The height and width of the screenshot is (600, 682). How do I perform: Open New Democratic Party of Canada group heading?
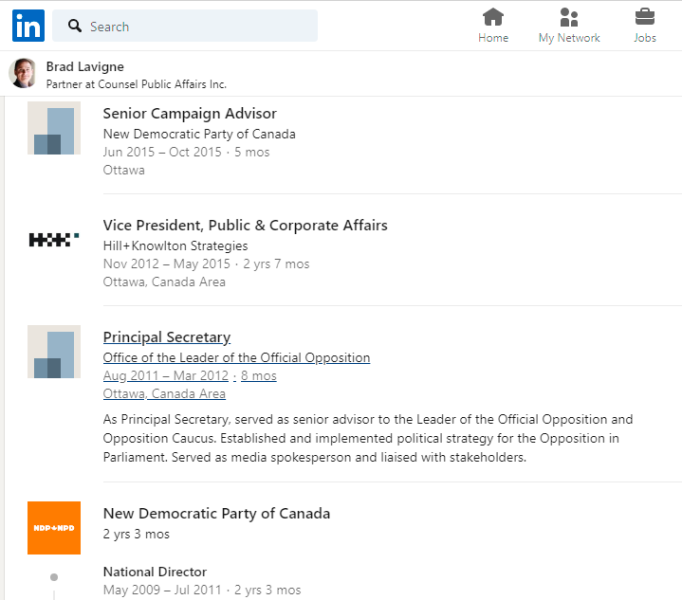tap(217, 513)
